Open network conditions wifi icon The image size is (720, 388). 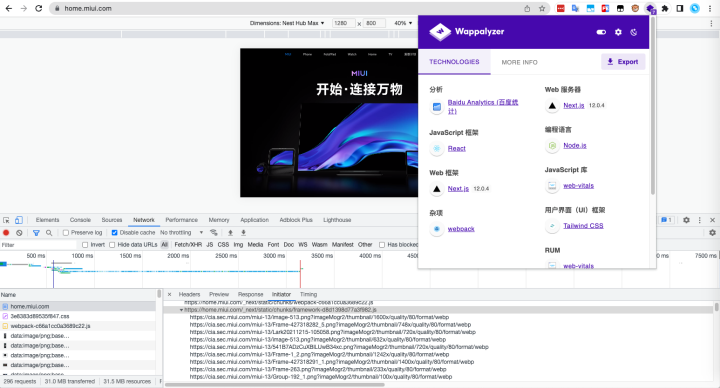click(214, 233)
